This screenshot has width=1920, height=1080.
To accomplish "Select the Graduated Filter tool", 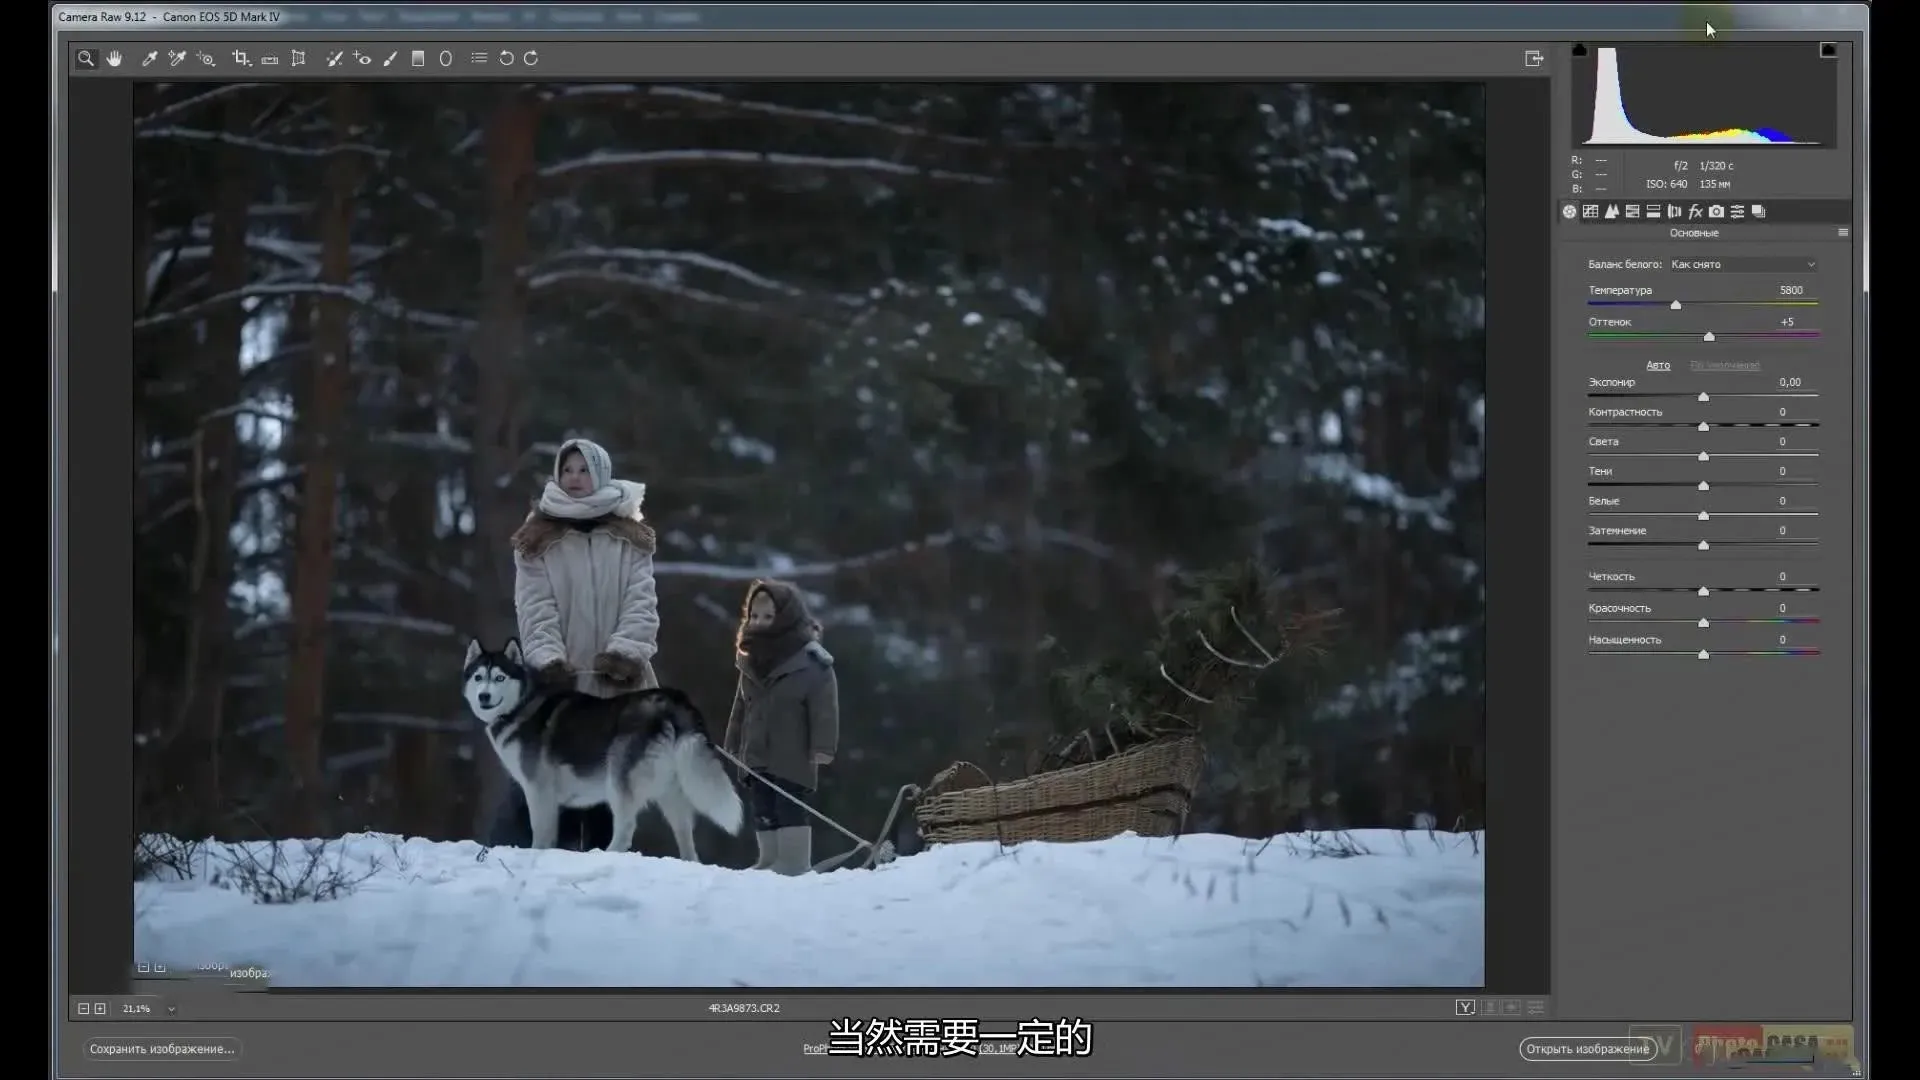I will tap(418, 59).
